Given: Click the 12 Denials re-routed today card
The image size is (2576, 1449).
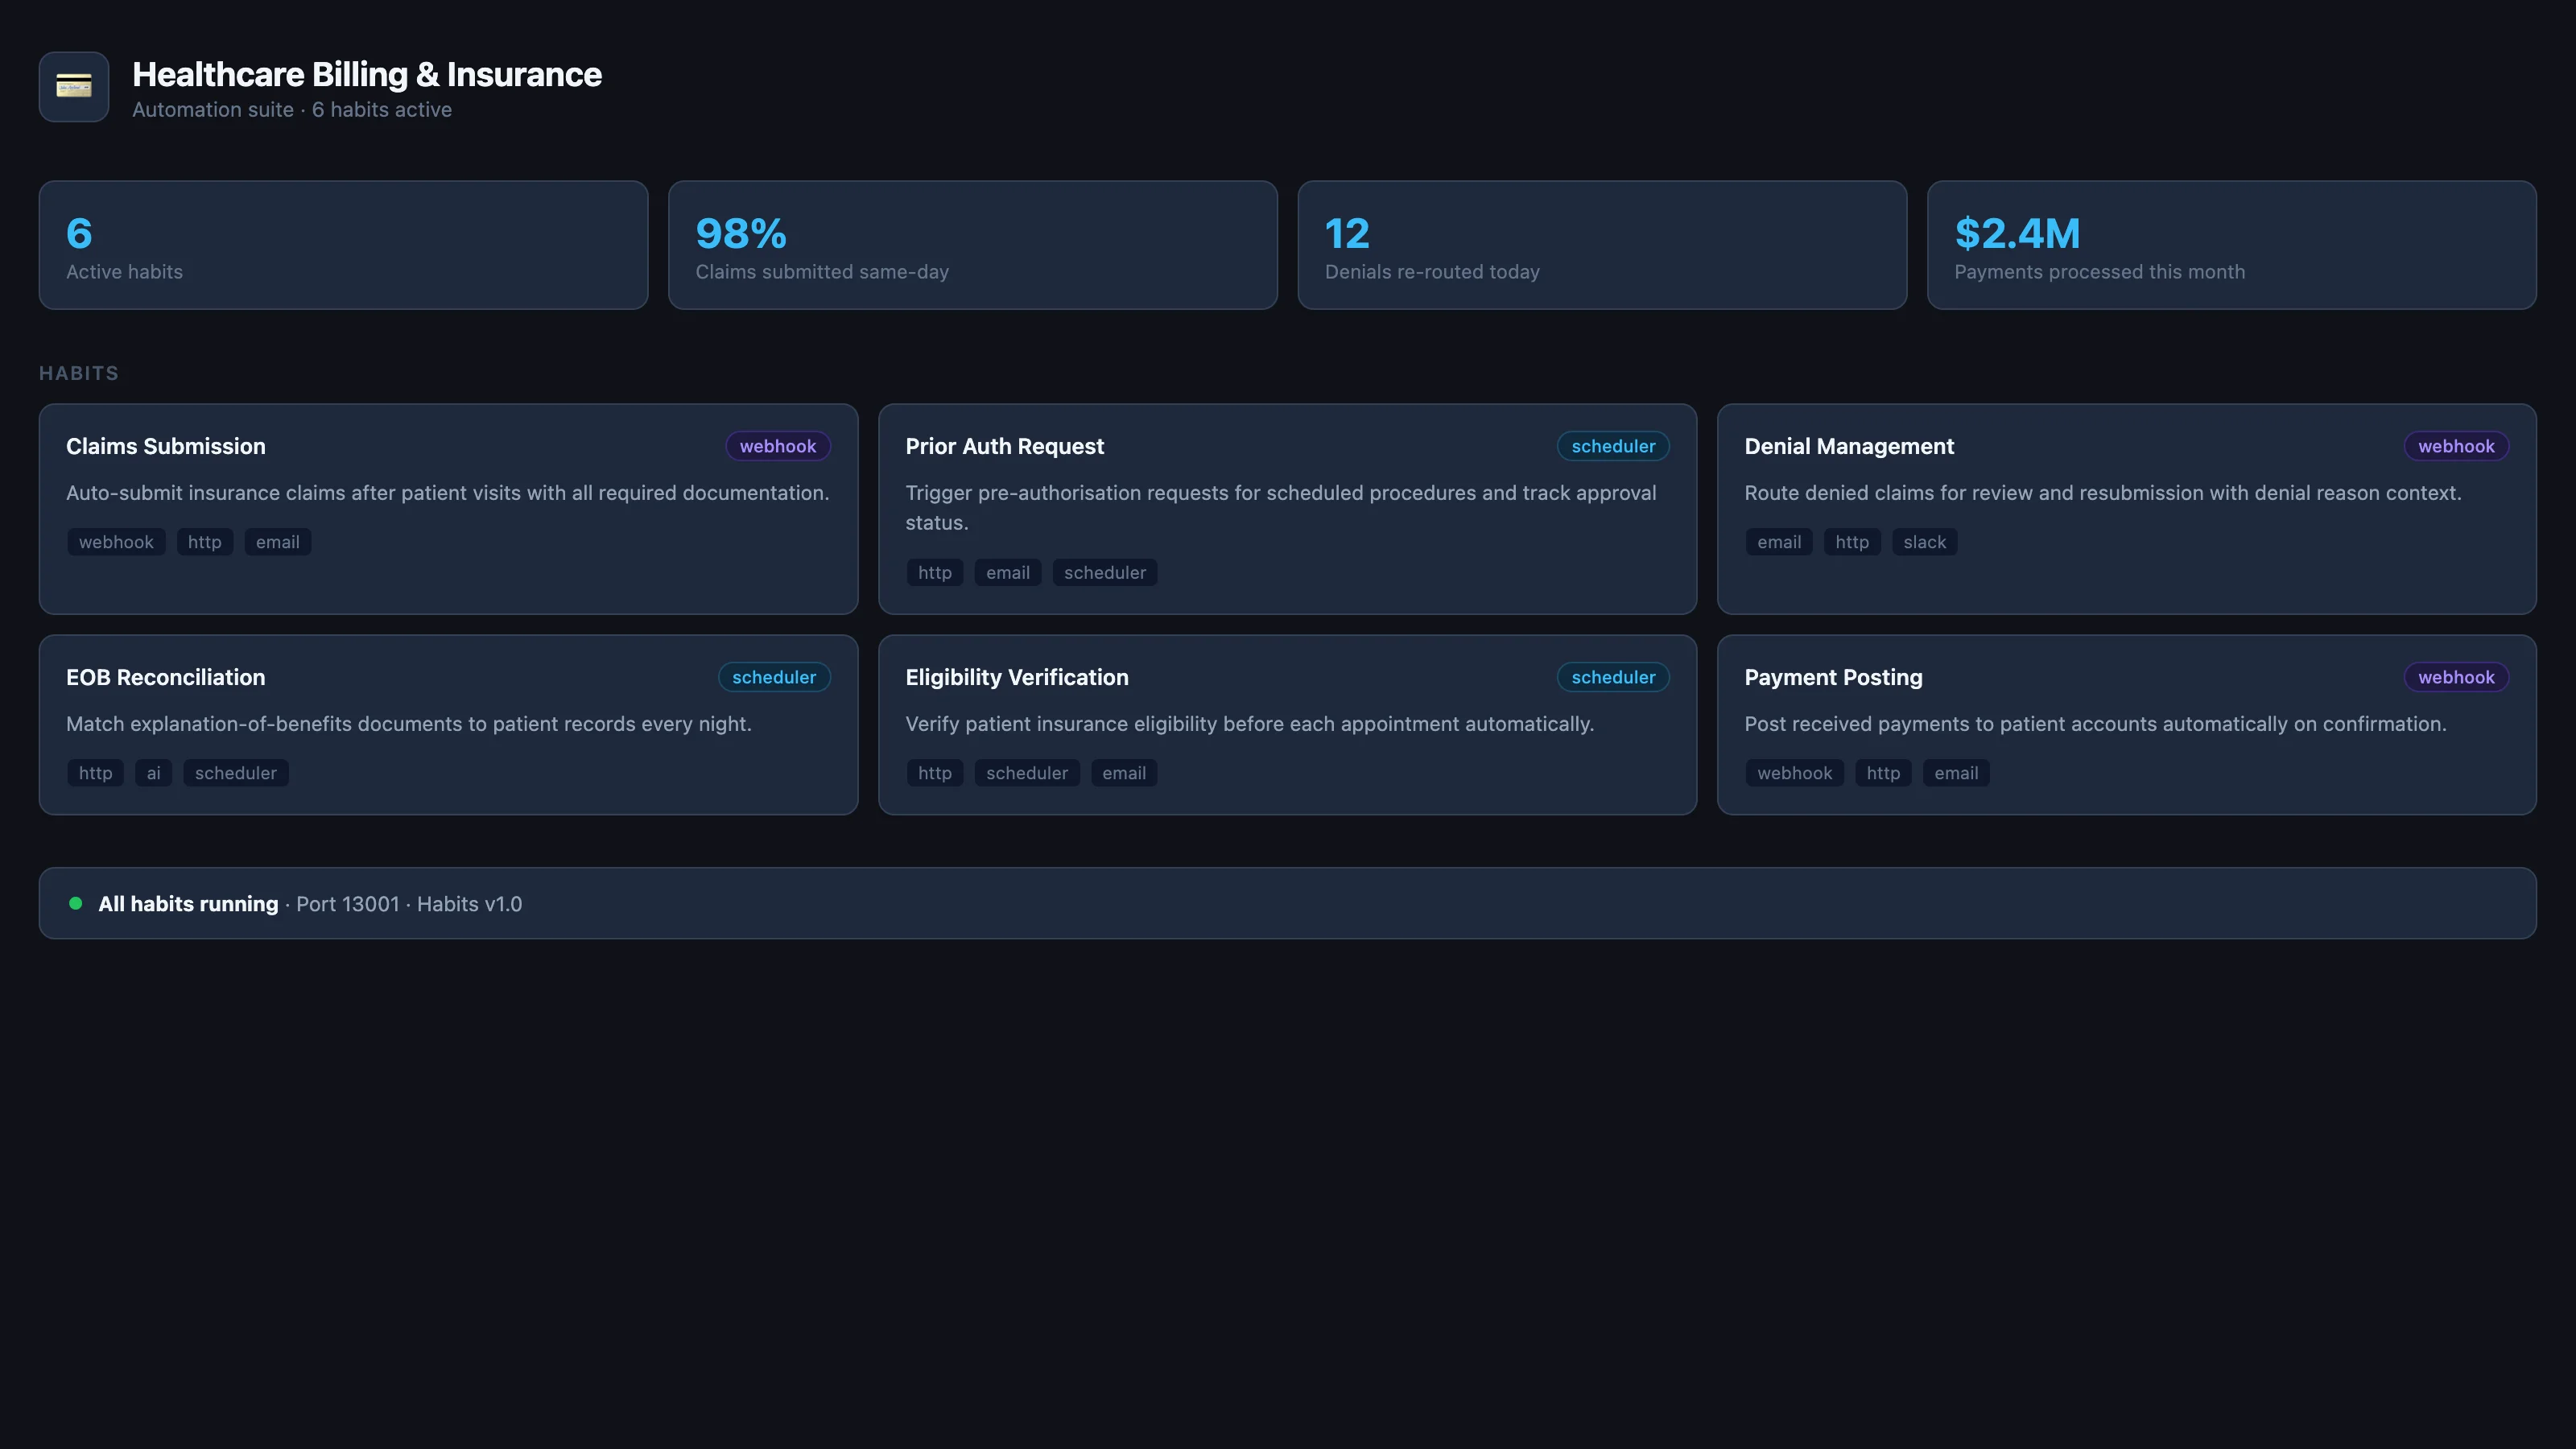Looking at the screenshot, I should tap(1602, 245).
